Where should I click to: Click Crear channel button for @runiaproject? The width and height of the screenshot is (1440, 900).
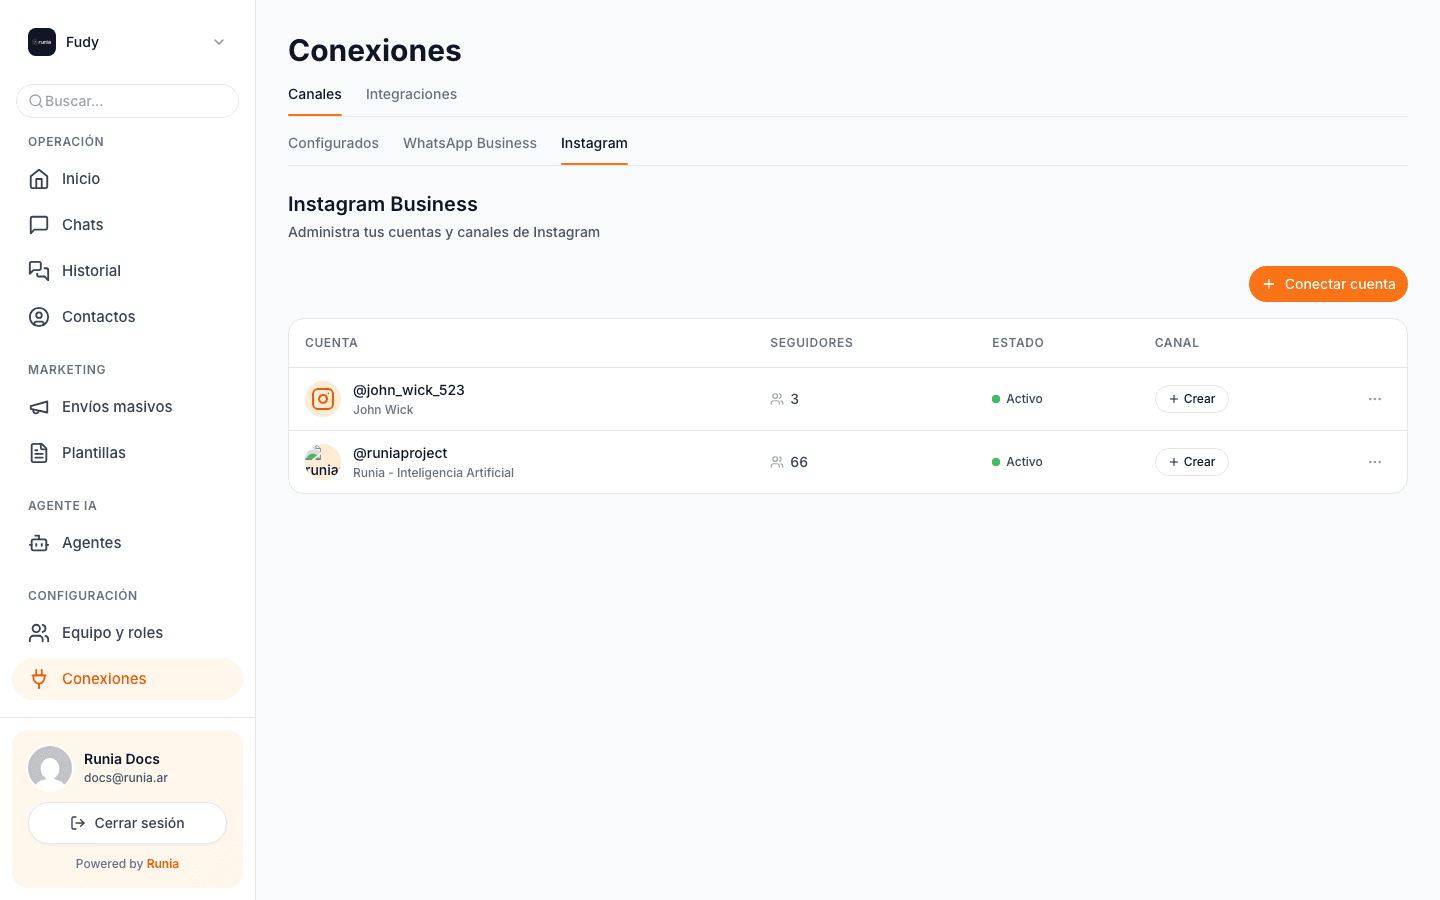pos(1192,462)
